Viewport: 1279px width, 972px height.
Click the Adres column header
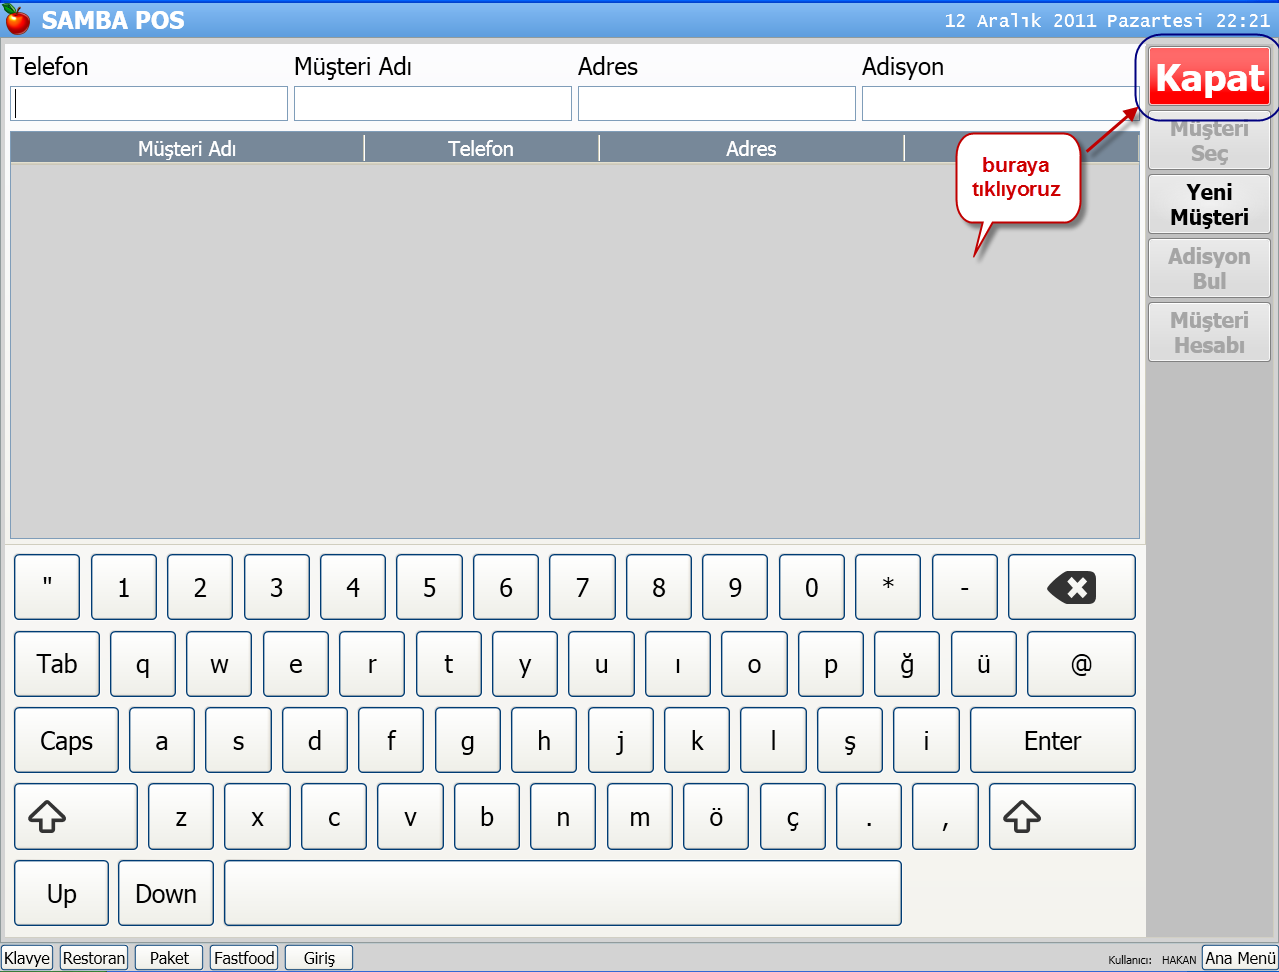point(751,148)
